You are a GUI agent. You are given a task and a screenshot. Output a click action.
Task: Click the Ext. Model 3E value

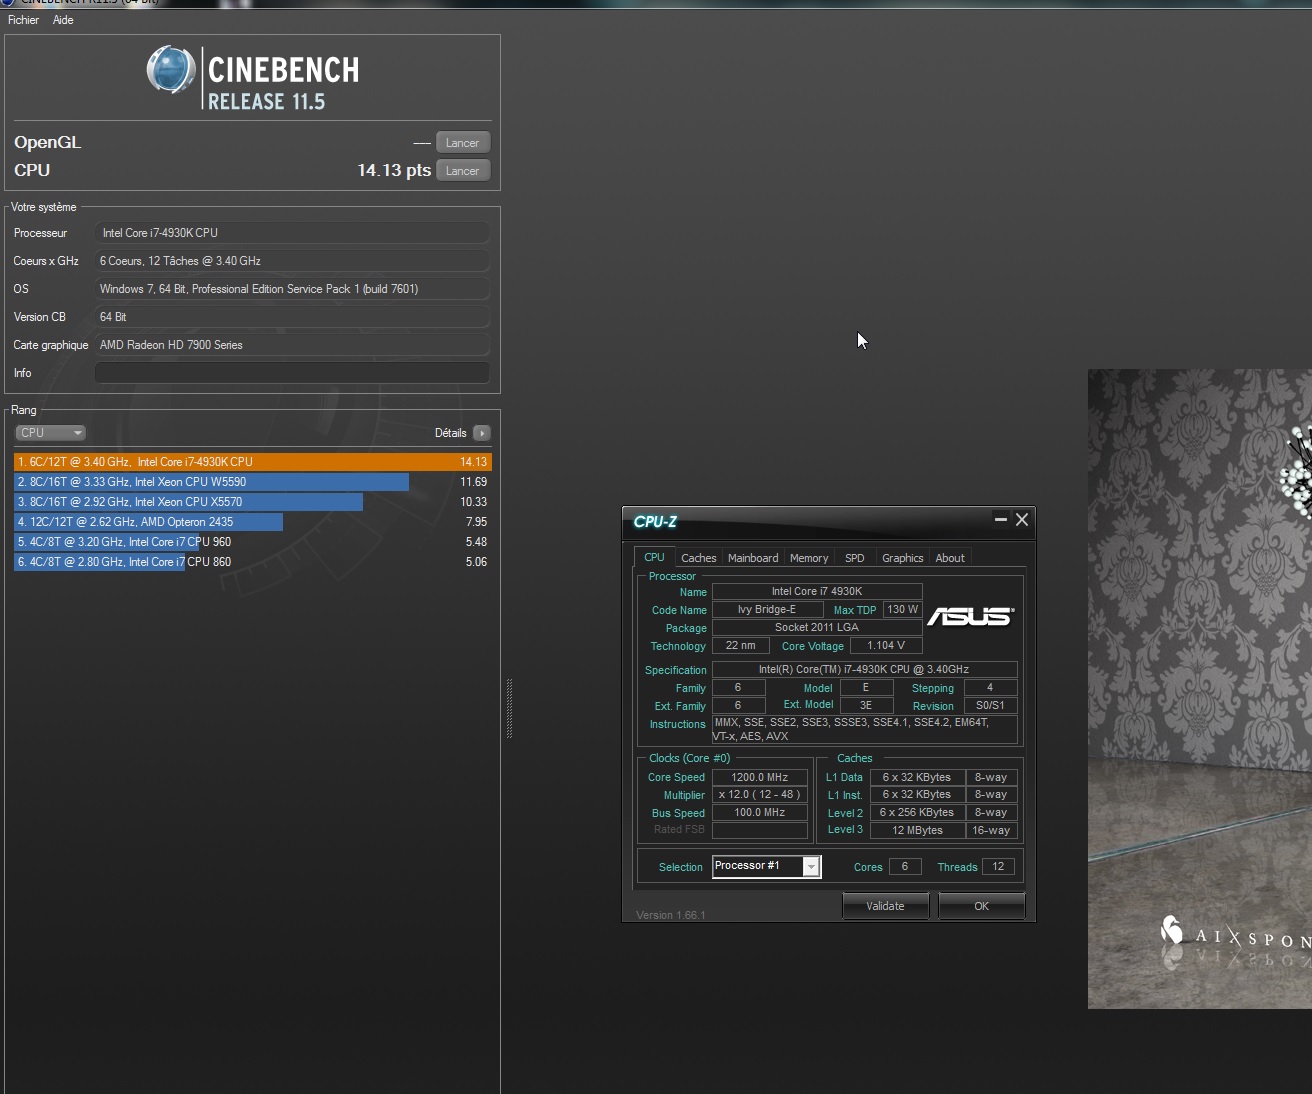pos(866,706)
